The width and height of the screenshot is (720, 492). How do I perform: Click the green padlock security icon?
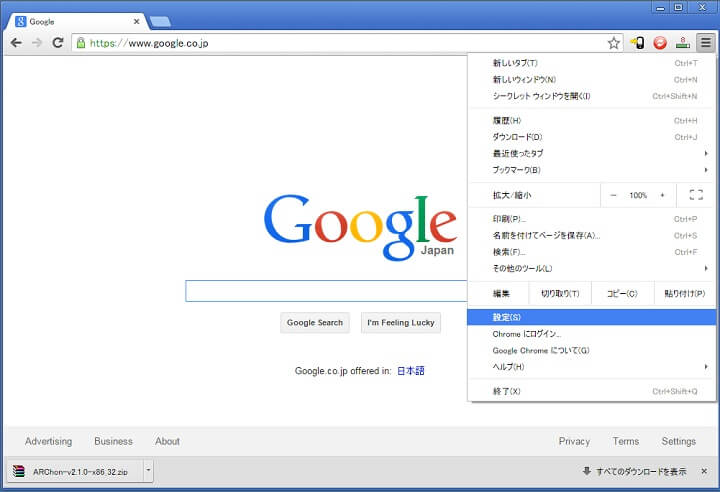click(x=81, y=43)
